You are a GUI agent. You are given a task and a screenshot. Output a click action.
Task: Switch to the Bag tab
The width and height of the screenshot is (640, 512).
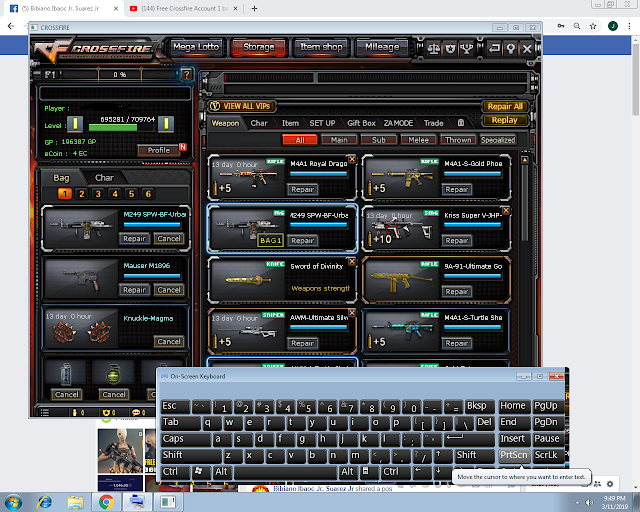[61, 178]
